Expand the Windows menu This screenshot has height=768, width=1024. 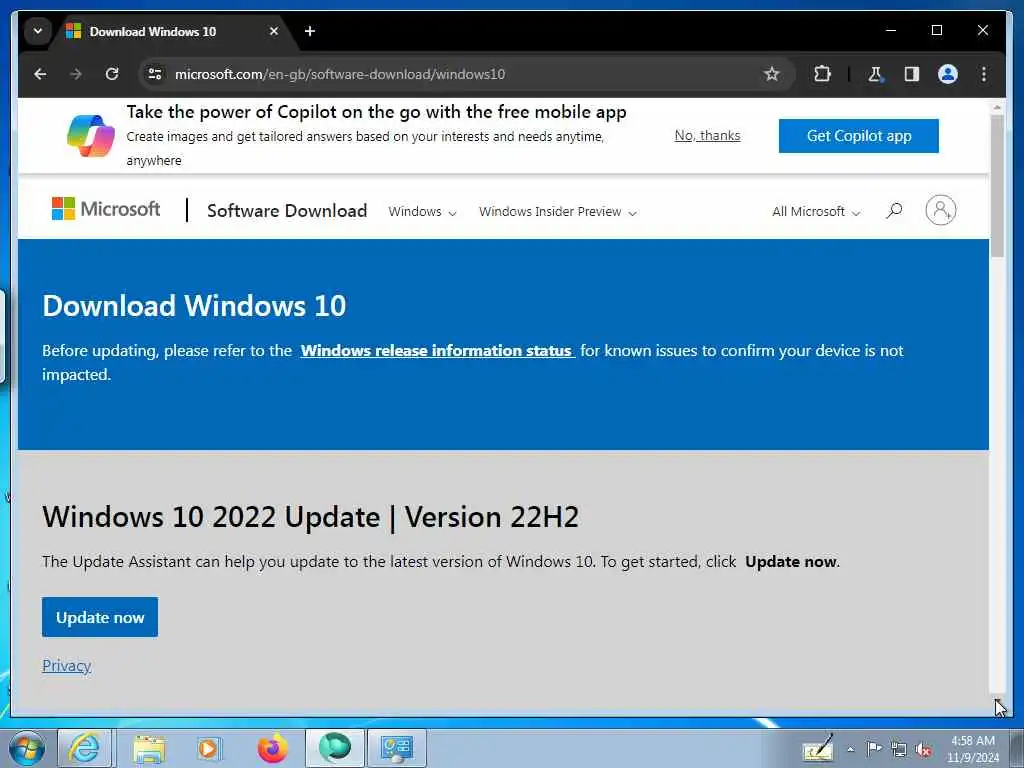pos(423,212)
